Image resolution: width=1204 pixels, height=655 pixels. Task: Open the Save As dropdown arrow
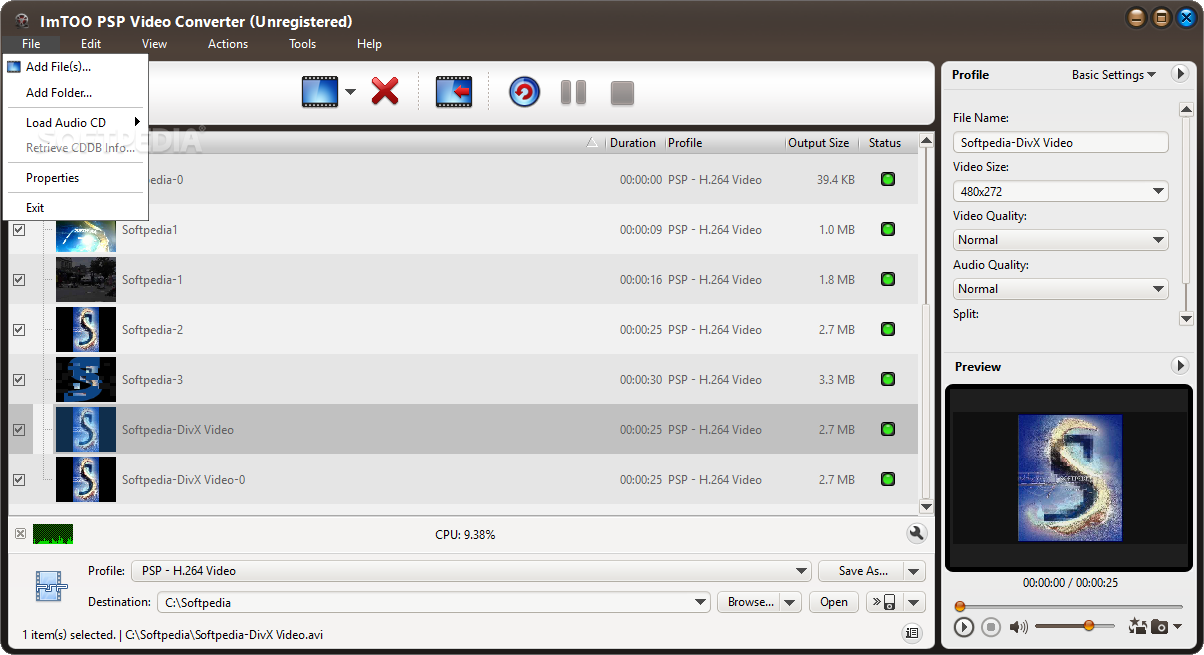pyautogui.click(x=914, y=571)
